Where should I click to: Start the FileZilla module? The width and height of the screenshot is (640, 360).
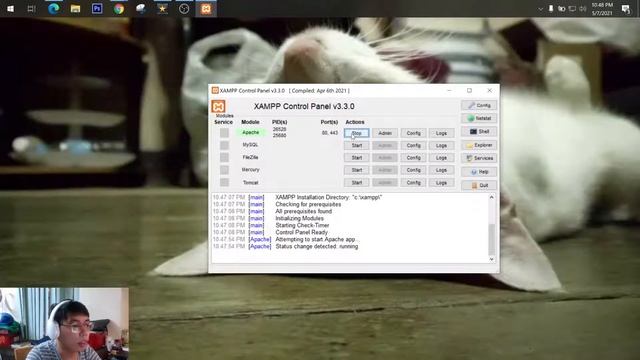(357, 158)
